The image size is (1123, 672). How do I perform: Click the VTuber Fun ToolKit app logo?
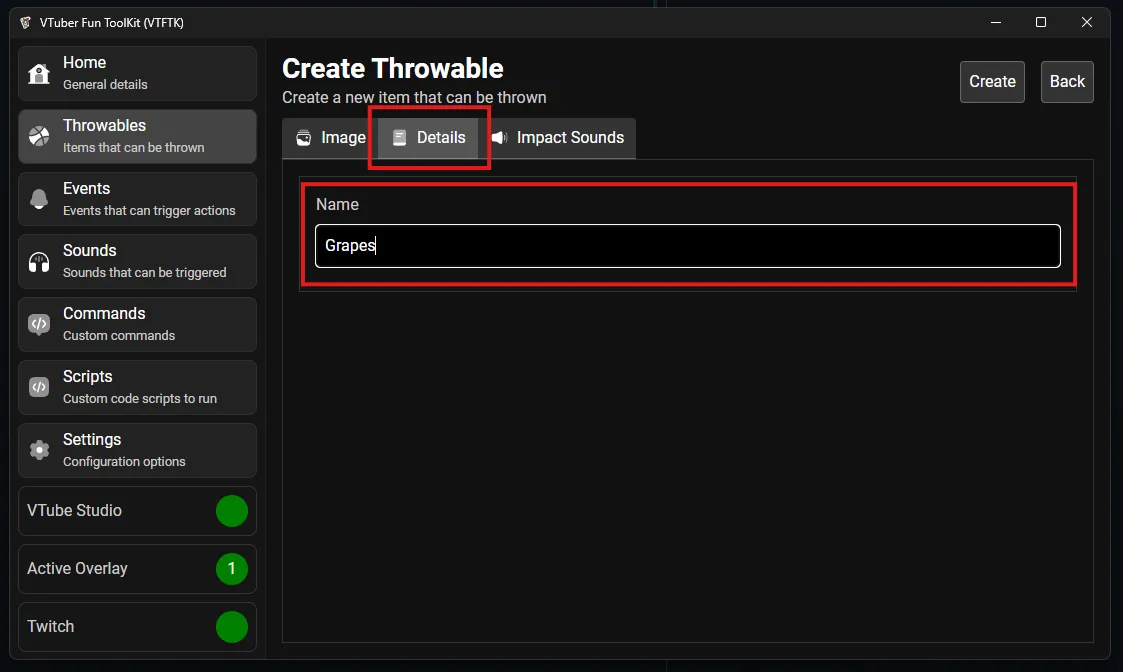coord(25,22)
